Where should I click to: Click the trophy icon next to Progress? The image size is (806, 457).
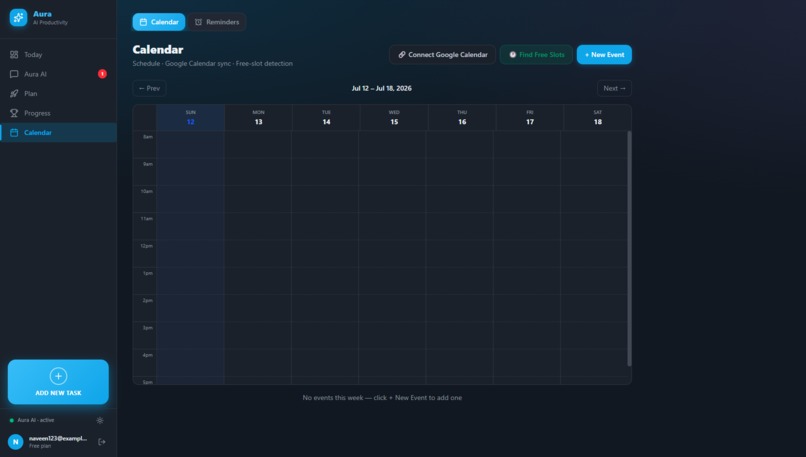[x=14, y=113]
